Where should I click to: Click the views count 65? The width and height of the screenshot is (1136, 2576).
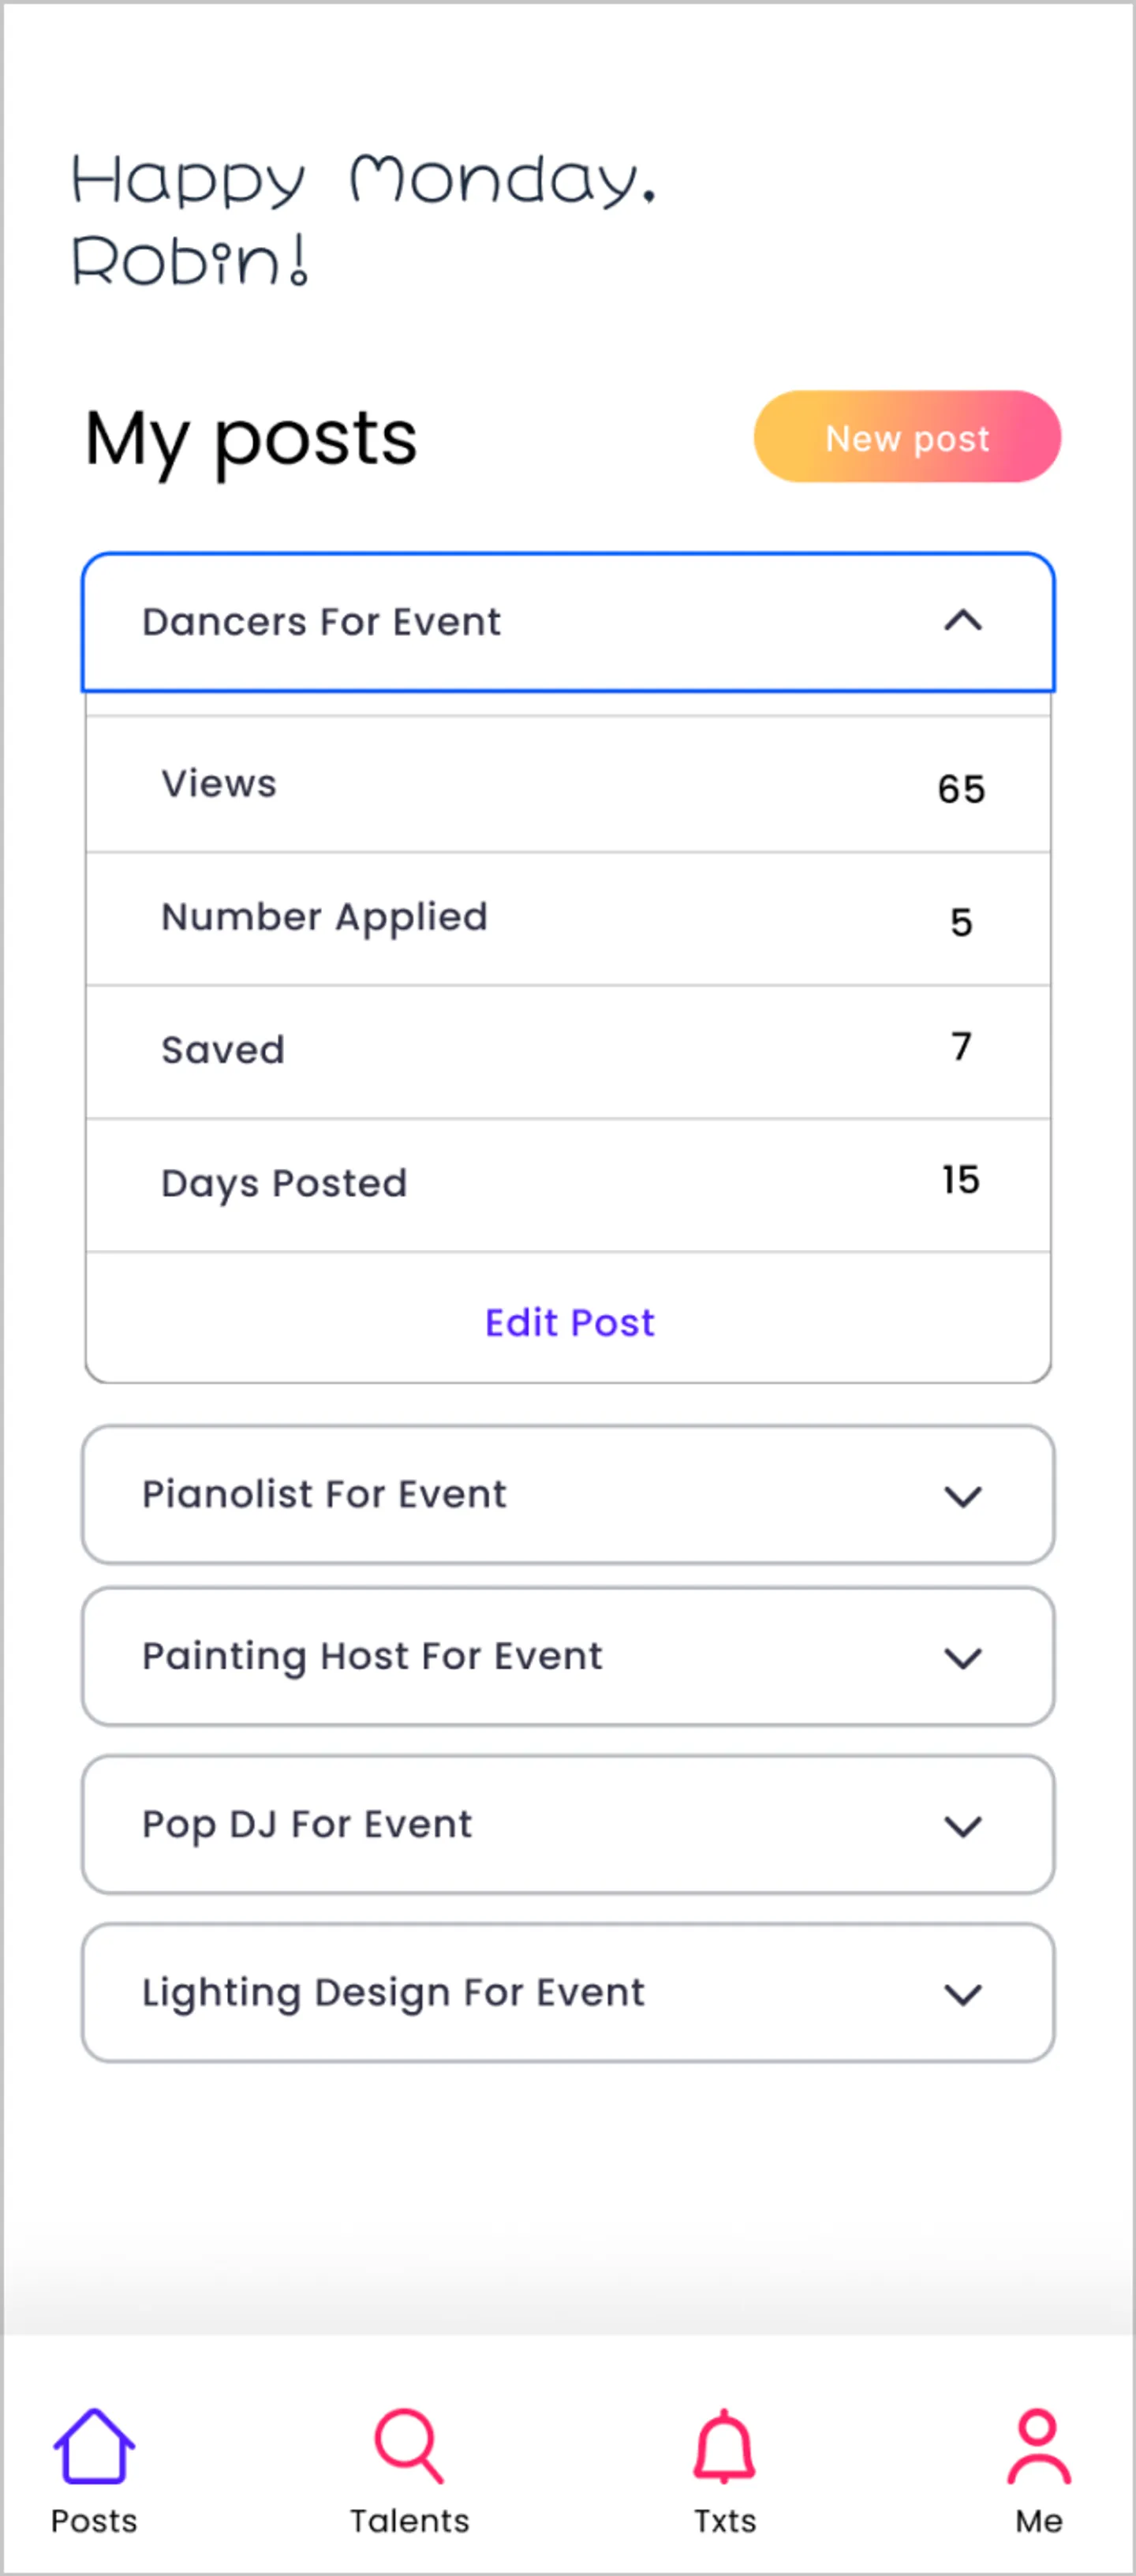click(961, 789)
